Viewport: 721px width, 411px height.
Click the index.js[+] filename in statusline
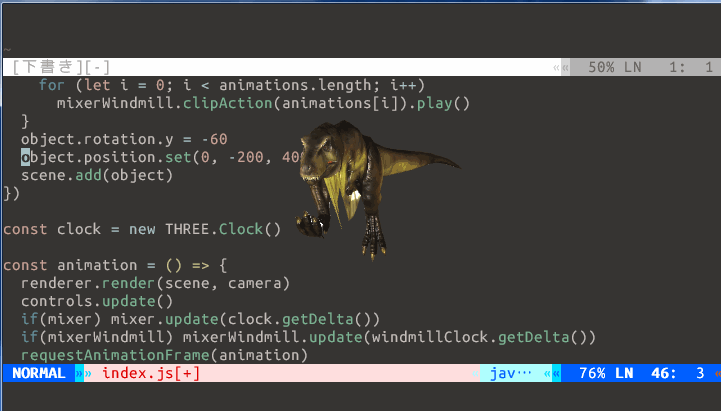[x=151, y=373]
